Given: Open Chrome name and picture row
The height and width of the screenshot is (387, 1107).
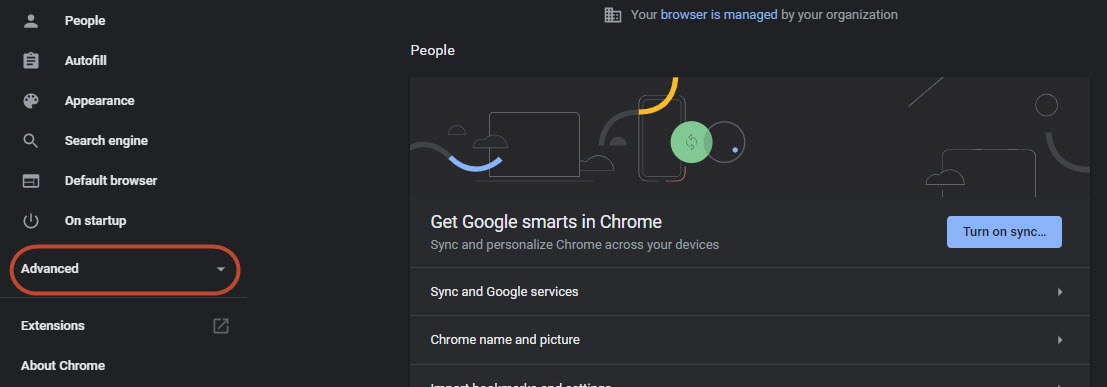Looking at the screenshot, I should point(749,340).
